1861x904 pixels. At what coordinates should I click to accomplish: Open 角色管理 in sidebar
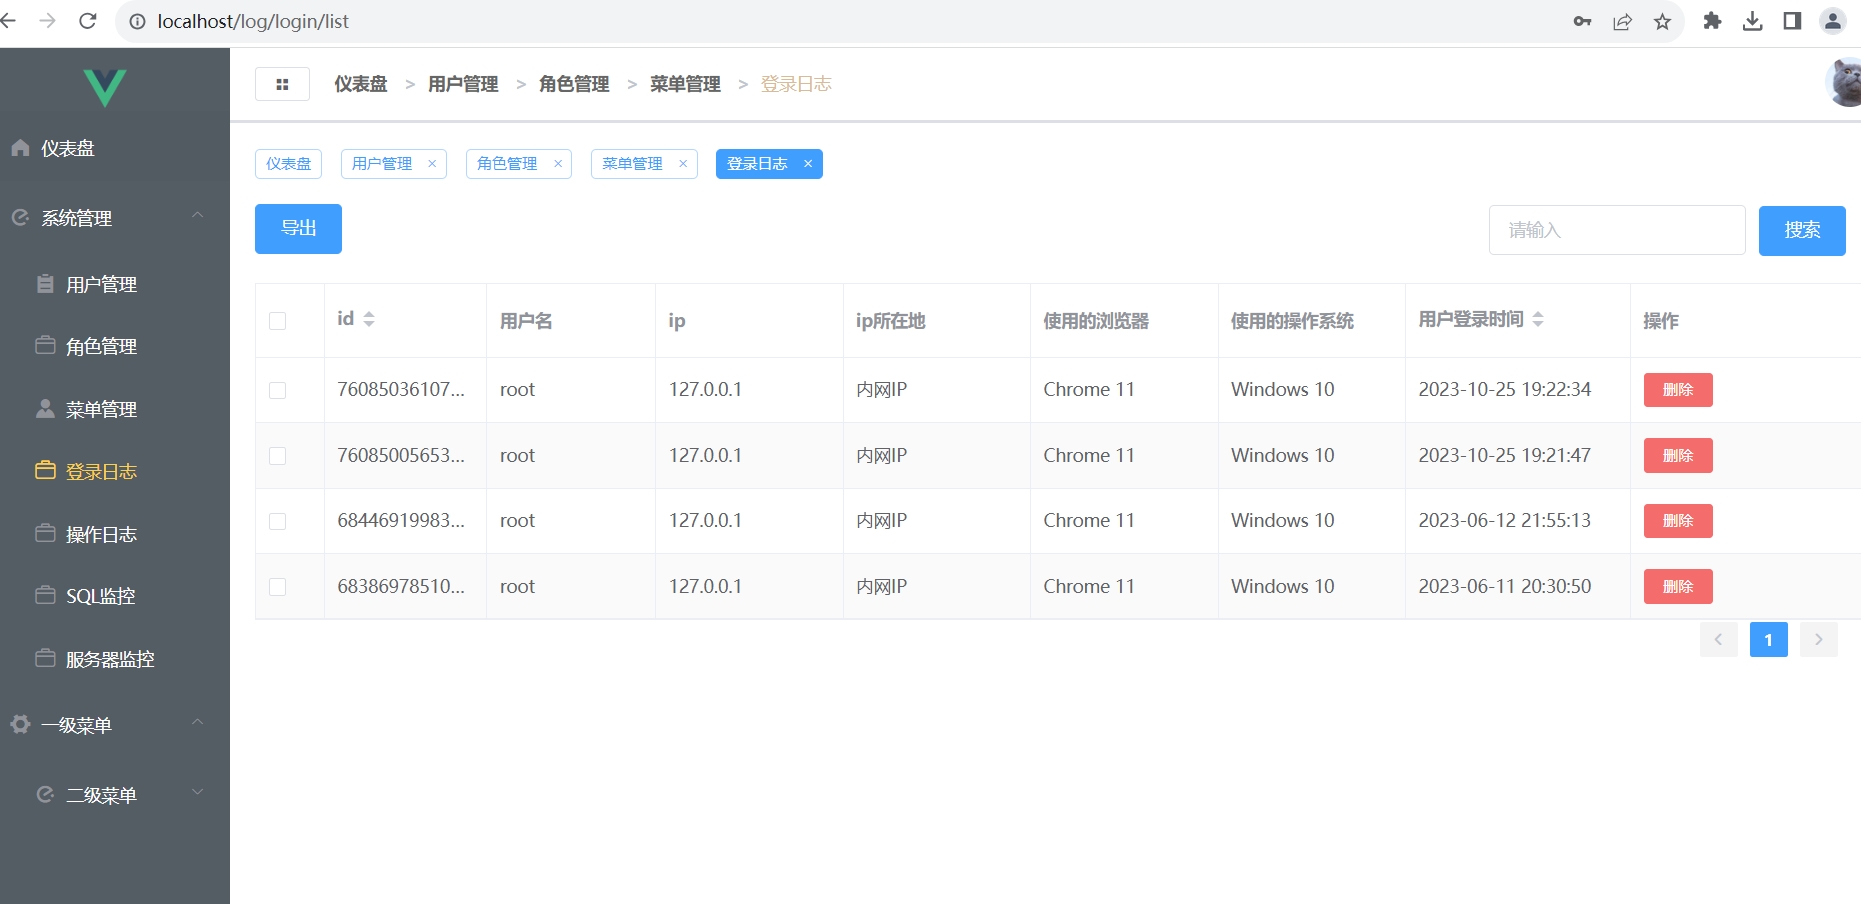115,346
